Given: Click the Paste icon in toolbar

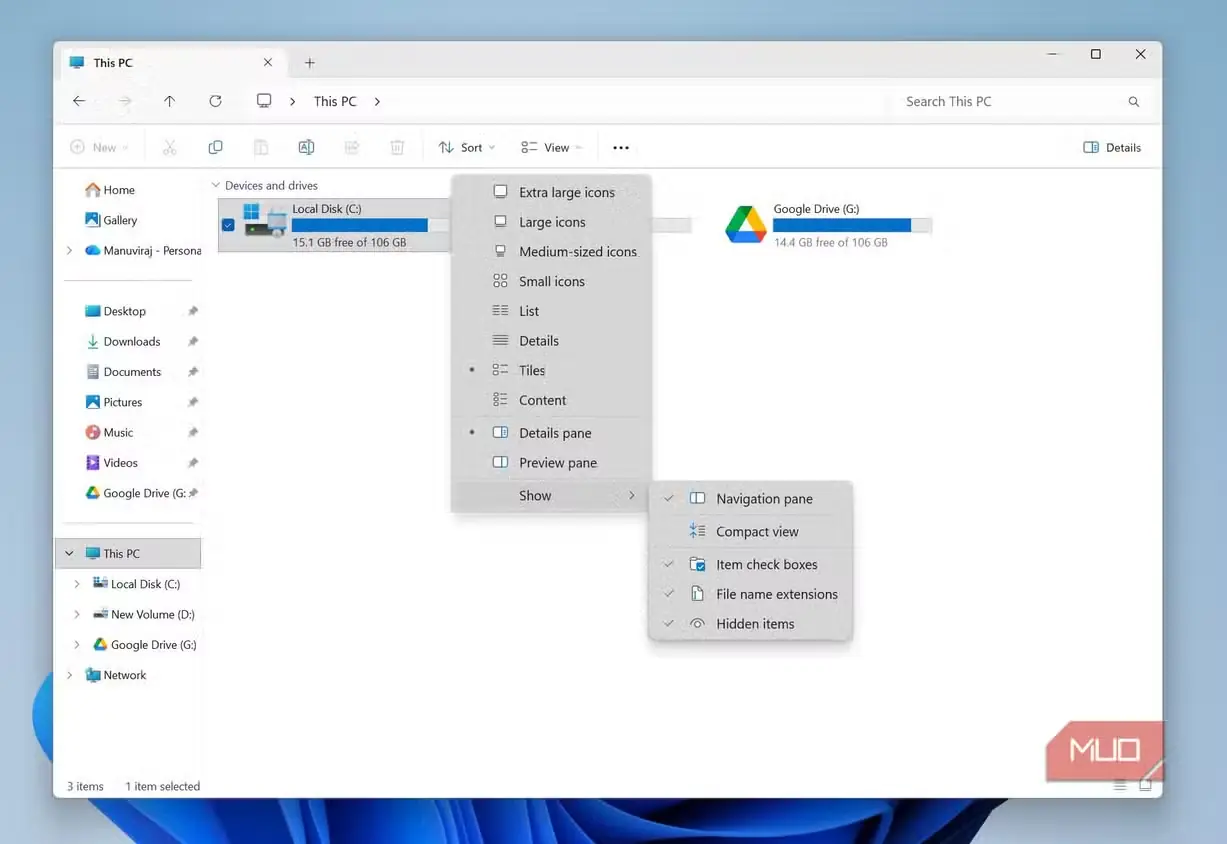Looking at the screenshot, I should (260, 147).
